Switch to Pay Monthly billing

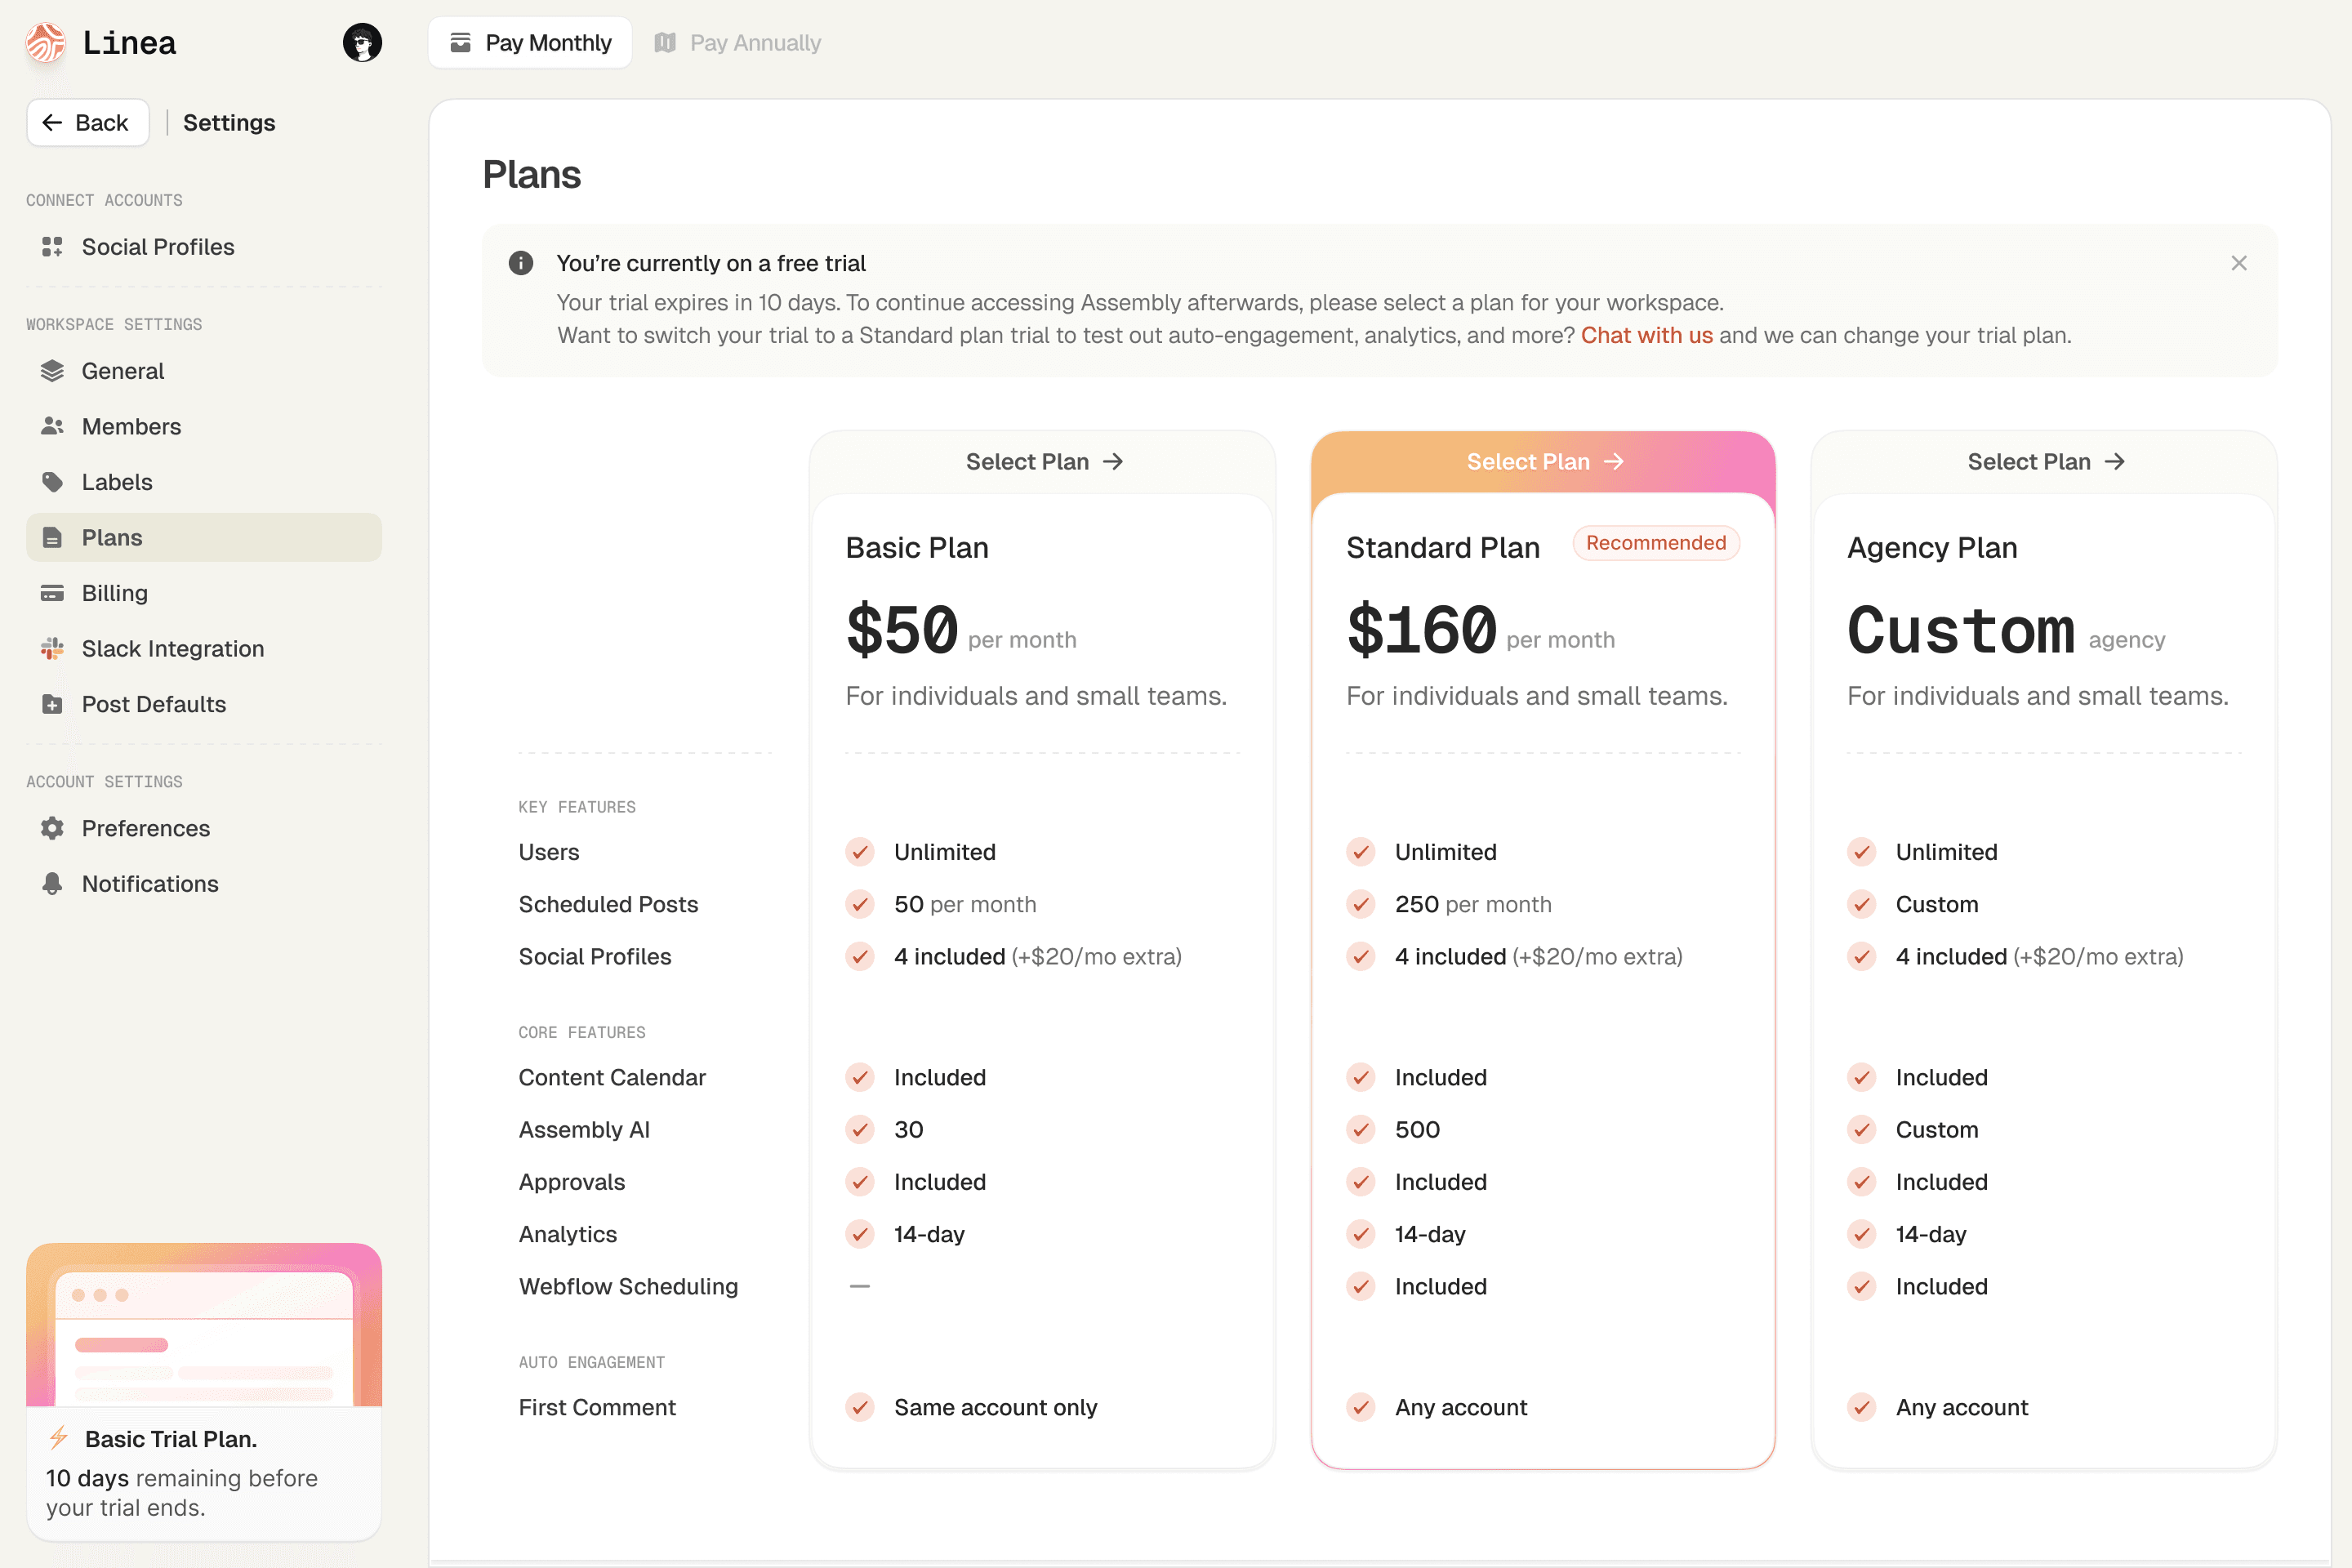530,43
